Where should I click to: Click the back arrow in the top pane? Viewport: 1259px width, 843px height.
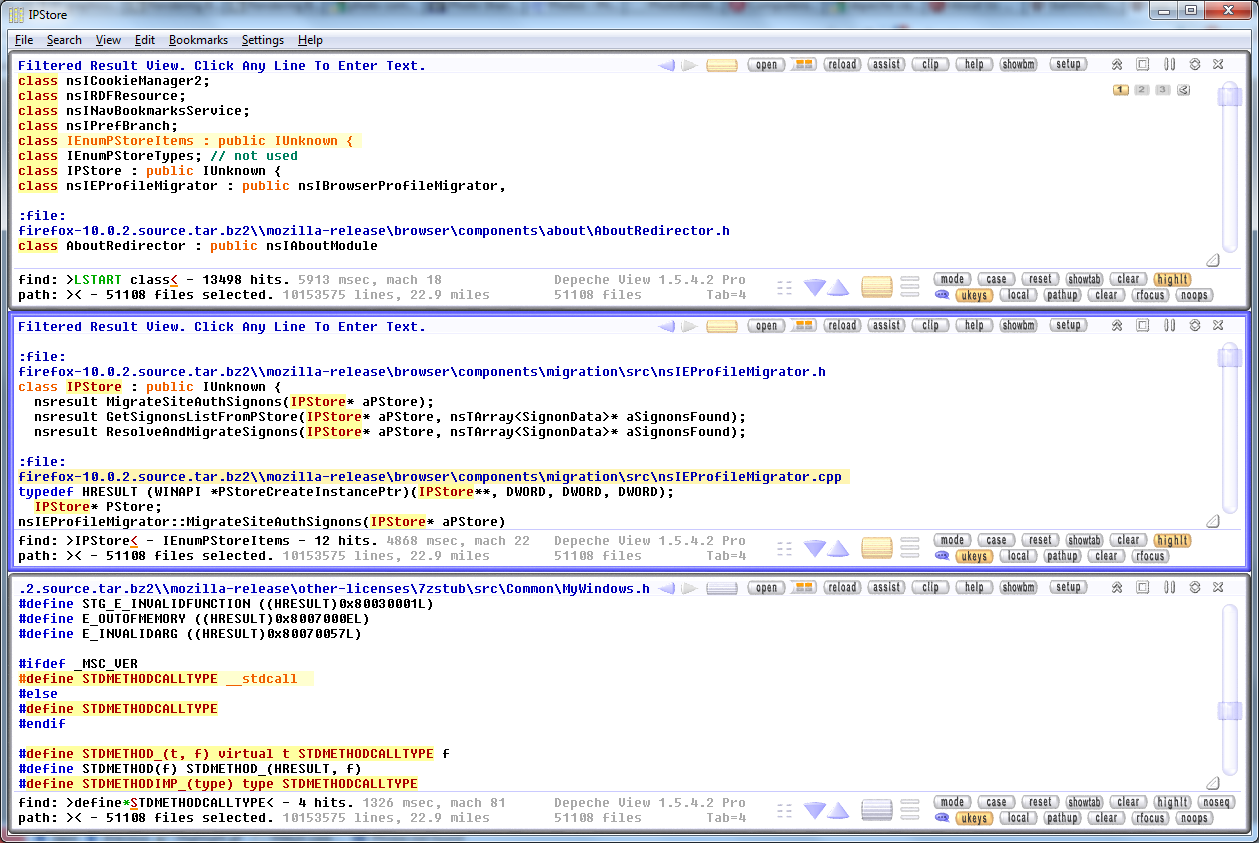coord(666,65)
